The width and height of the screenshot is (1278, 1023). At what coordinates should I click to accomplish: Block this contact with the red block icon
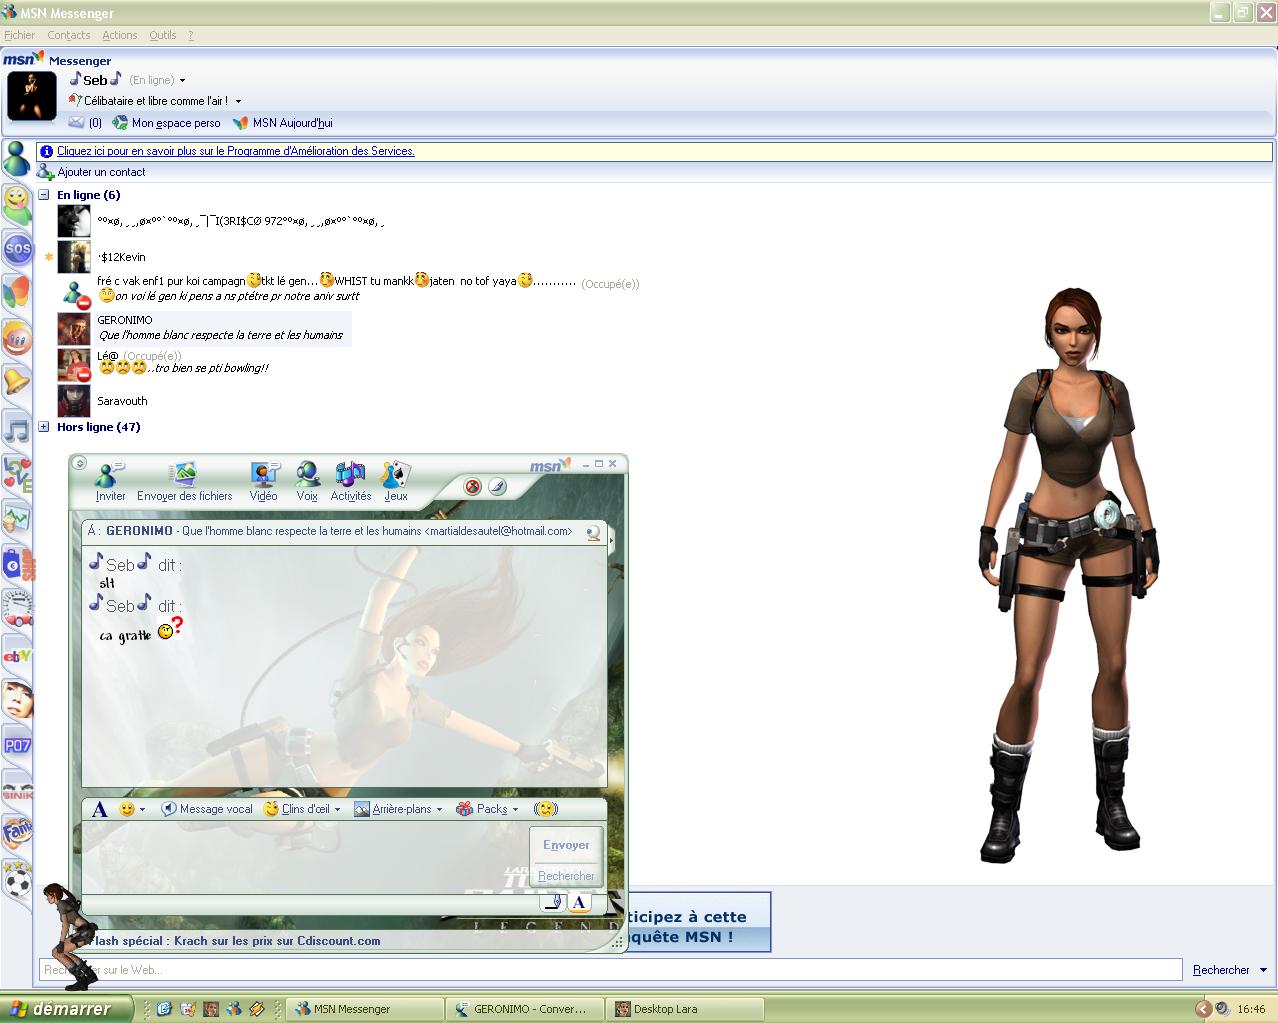point(473,487)
